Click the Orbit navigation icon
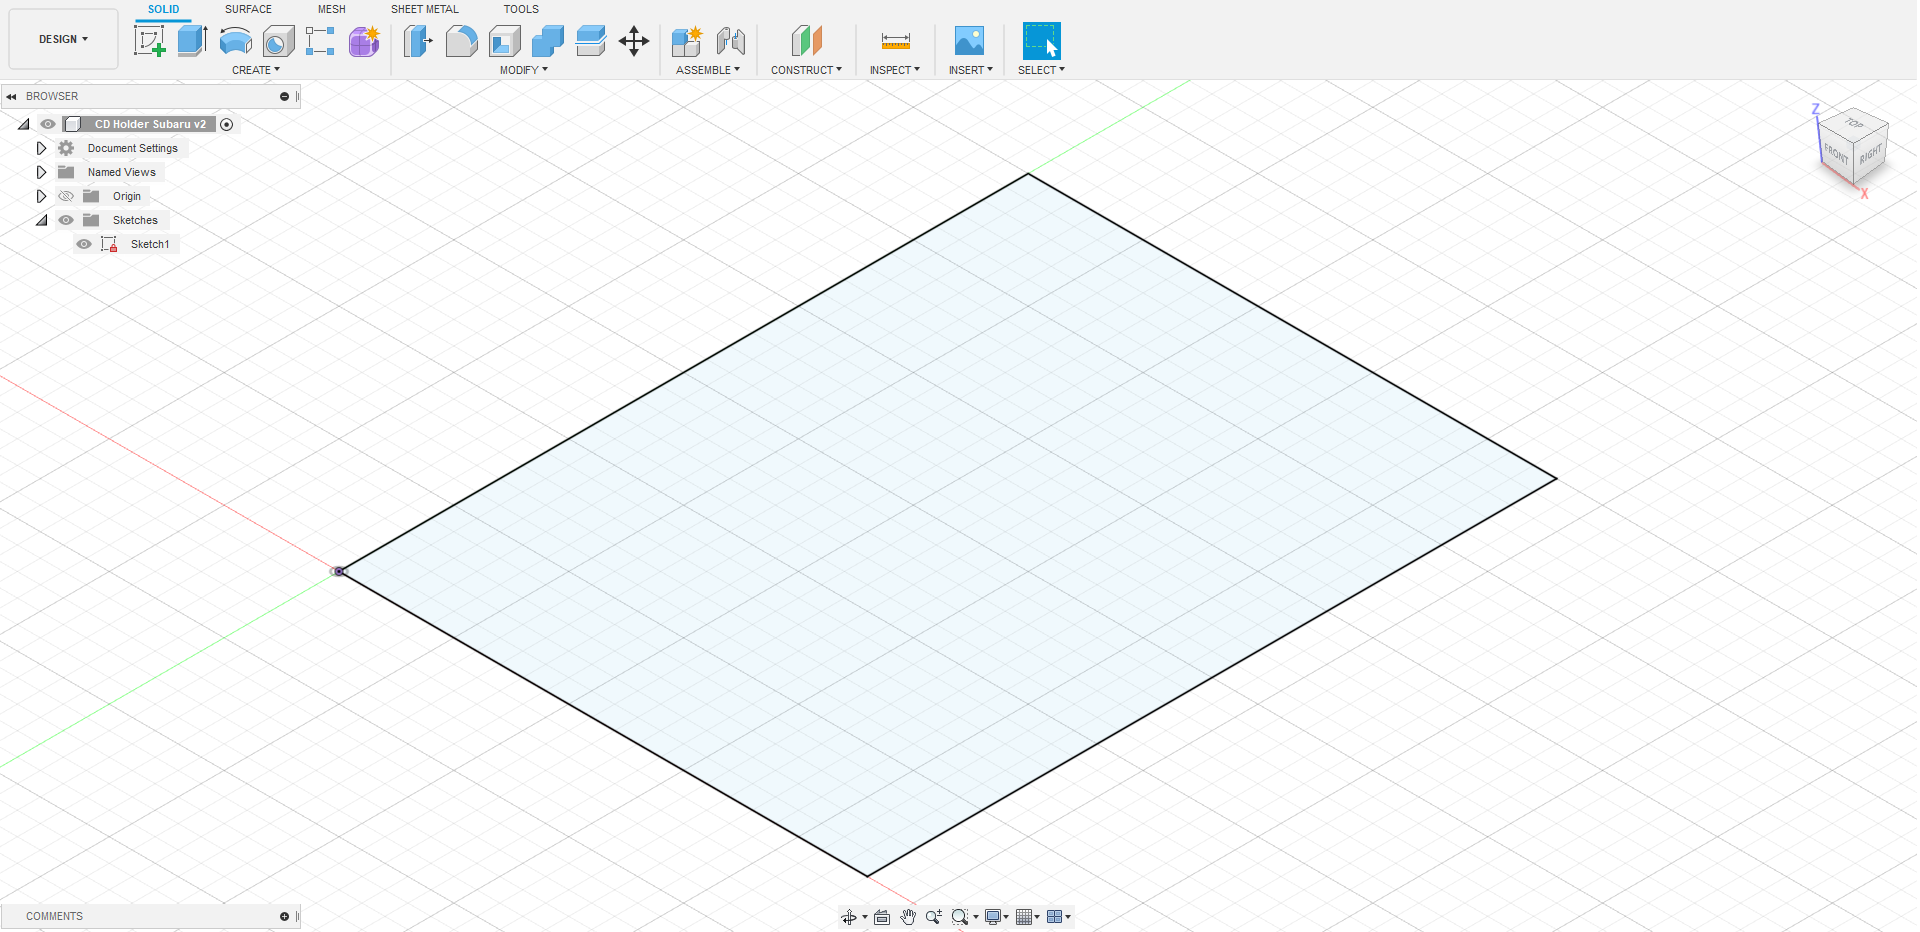Viewport: 1920px width, 932px height. click(849, 917)
